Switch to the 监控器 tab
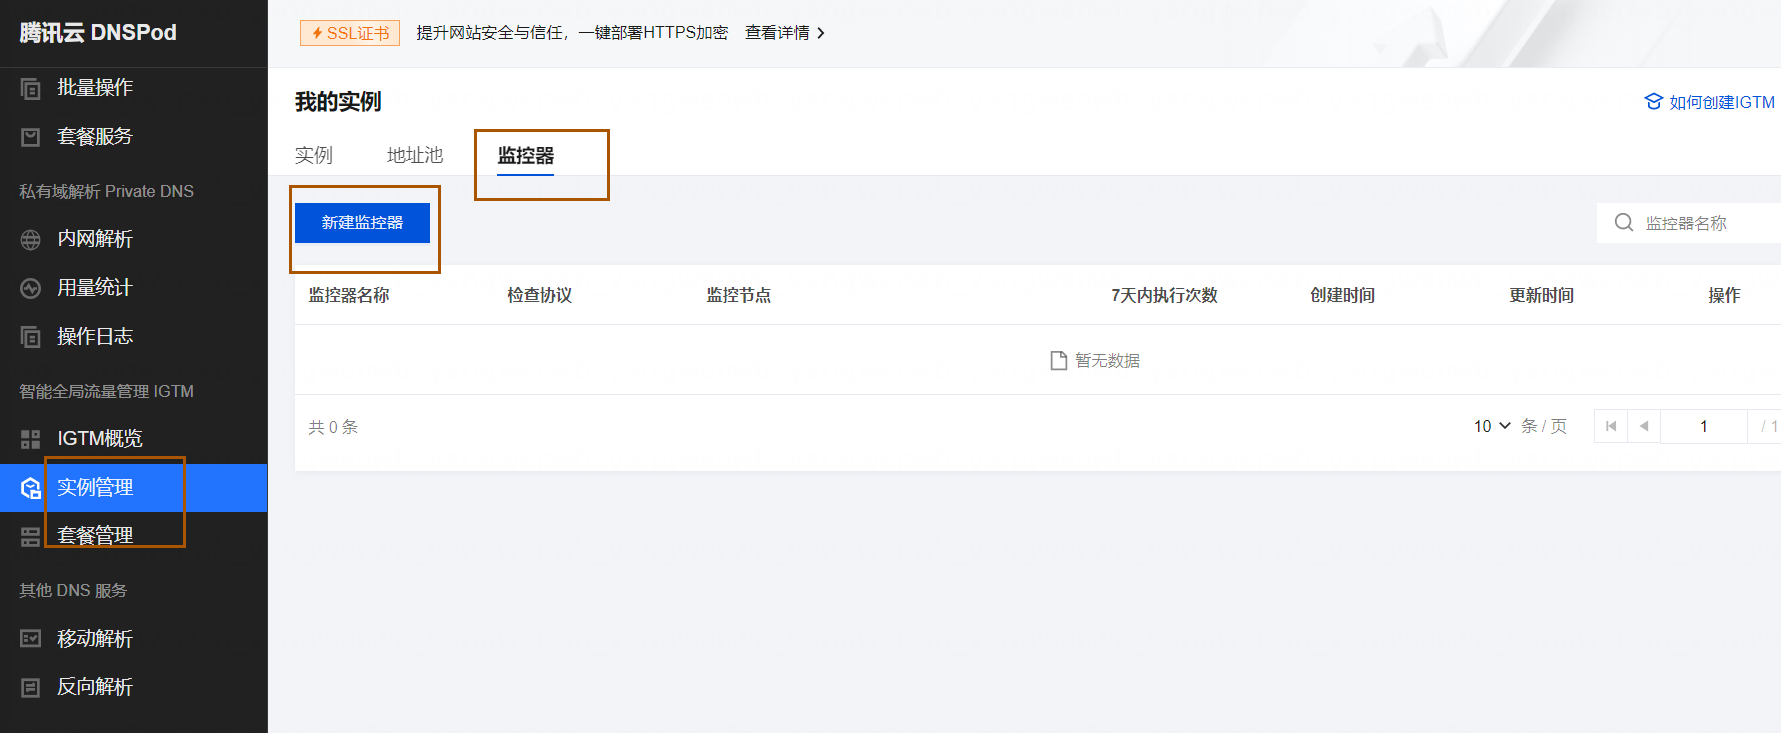The image size is (1781, 733). [526, 155]
